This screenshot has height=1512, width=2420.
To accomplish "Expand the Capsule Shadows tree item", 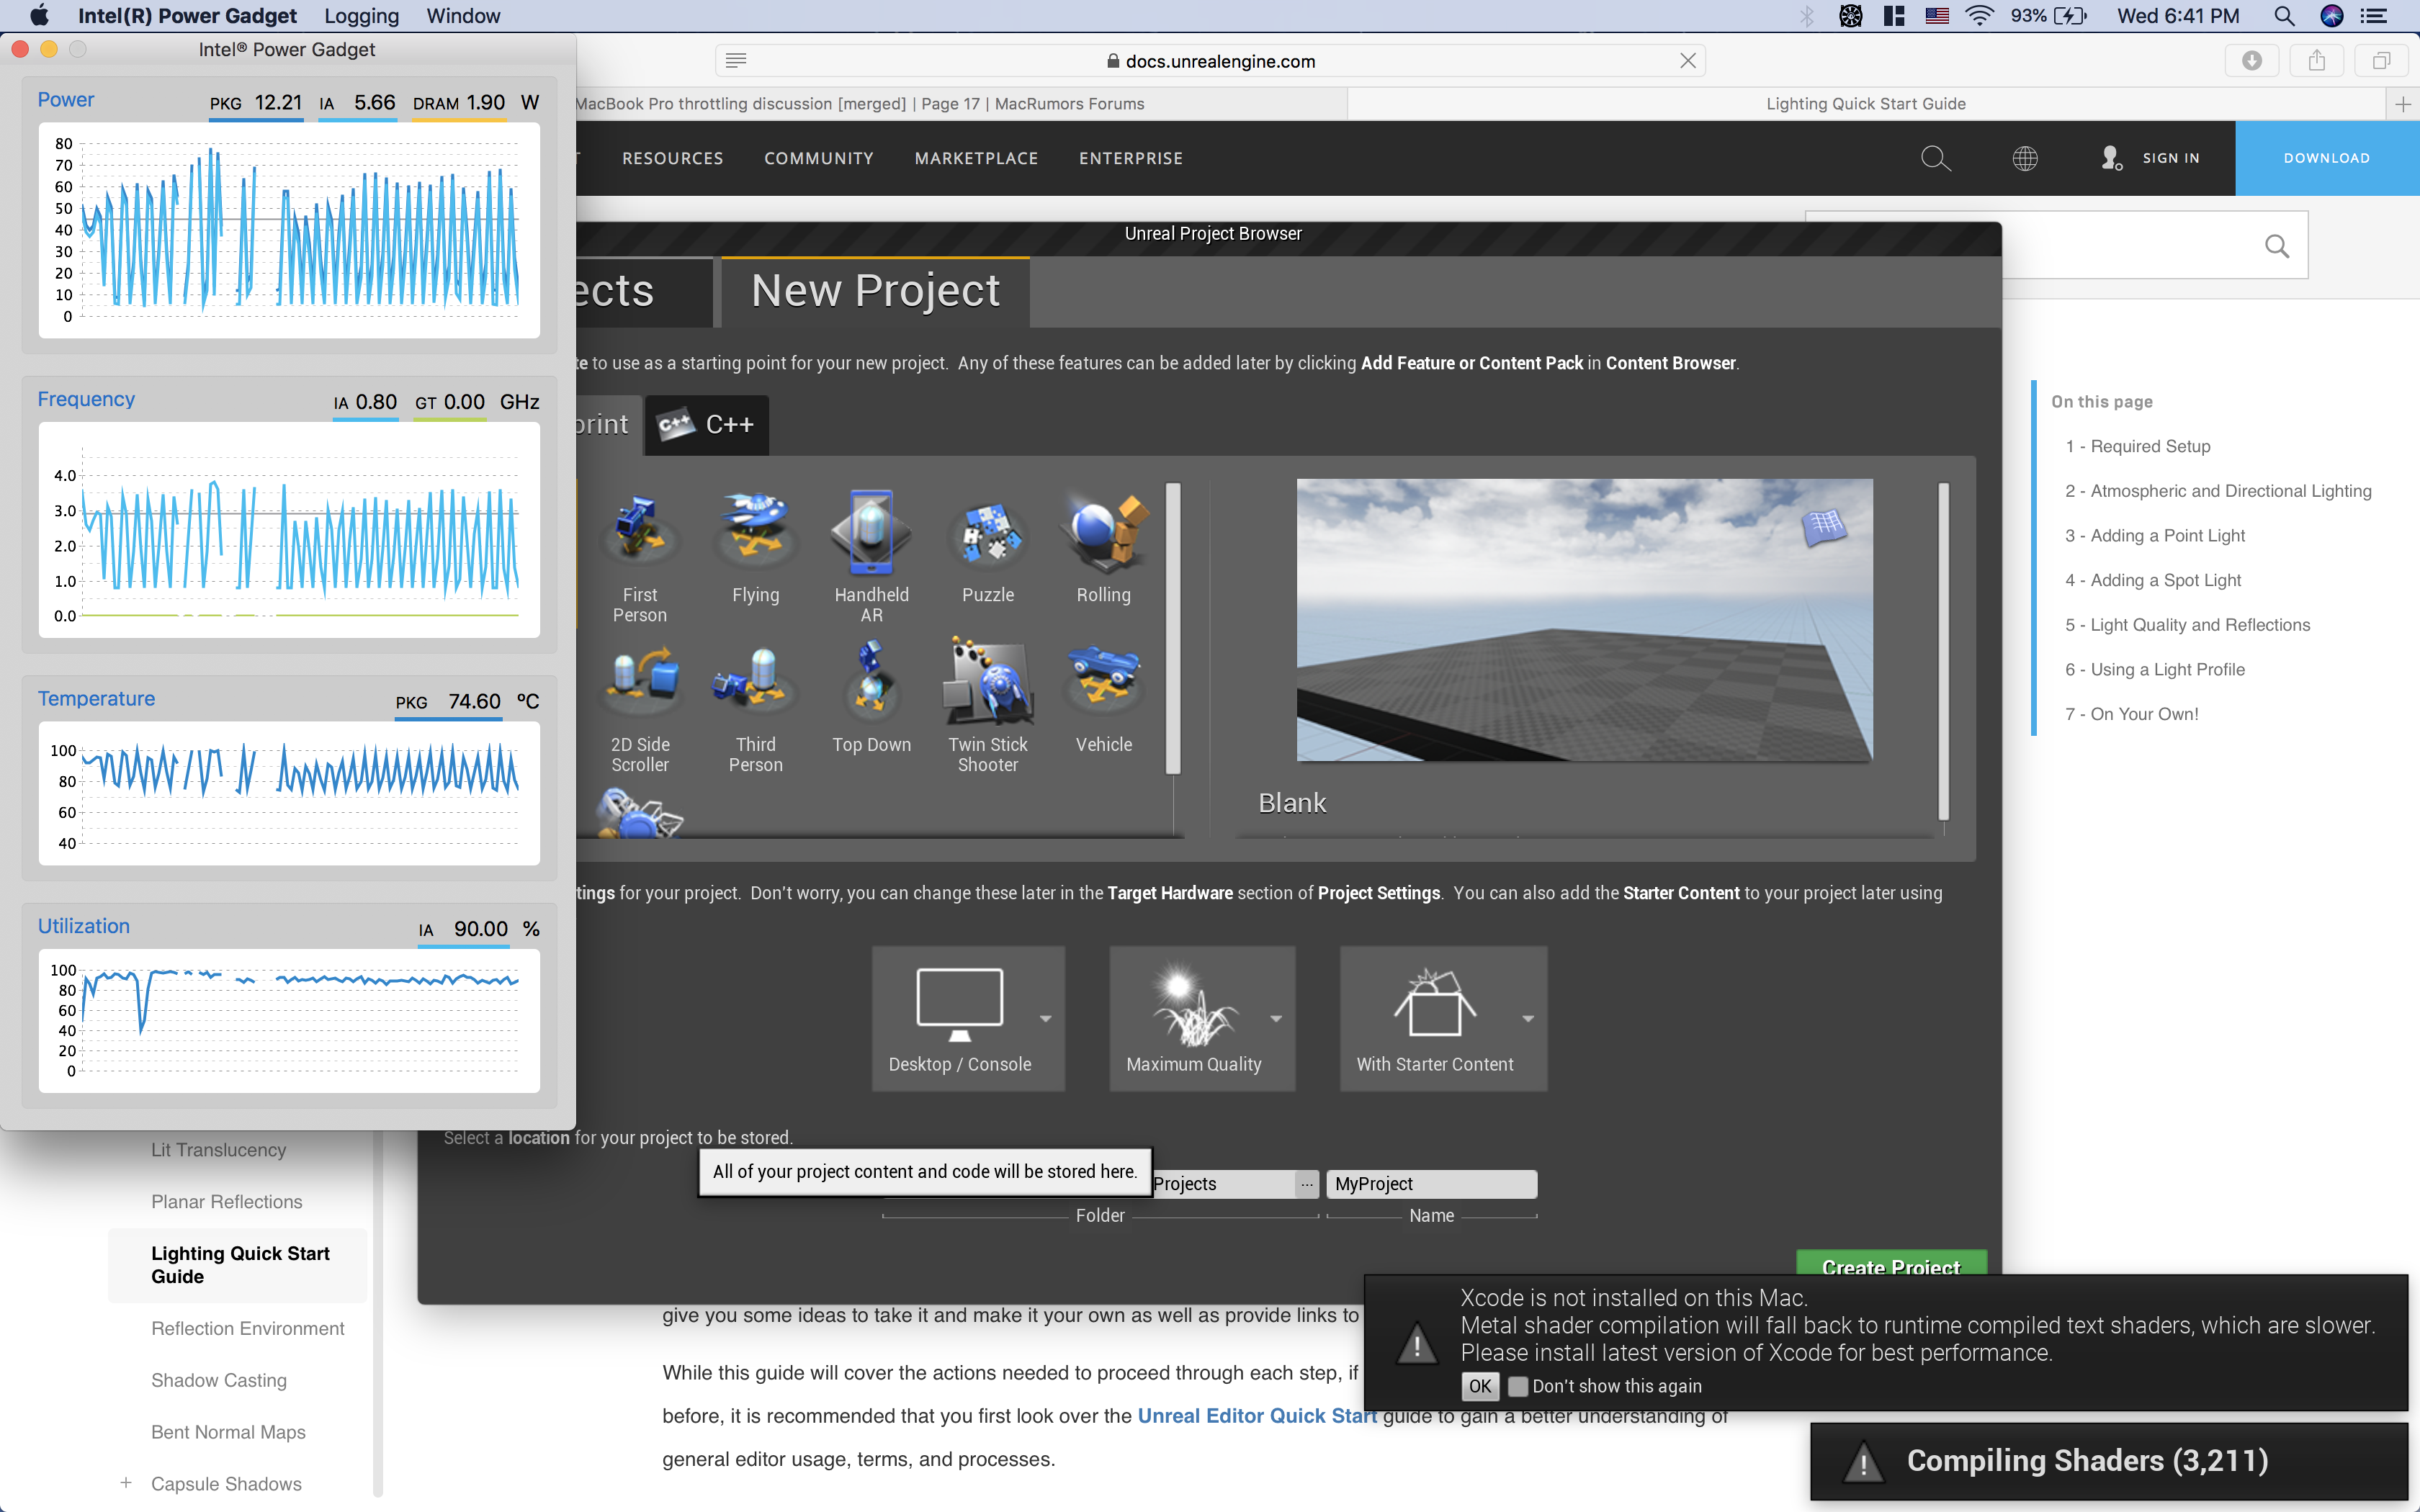I will click(x=126, y=1483).
